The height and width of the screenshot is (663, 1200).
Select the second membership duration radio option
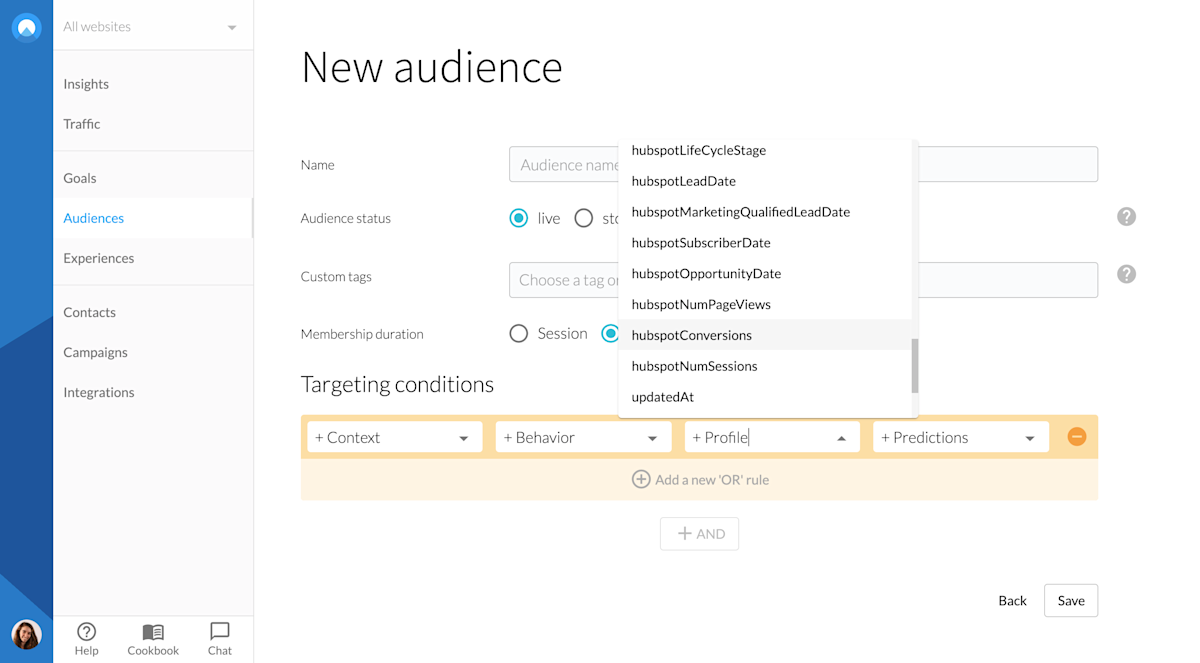pos(610,334)
